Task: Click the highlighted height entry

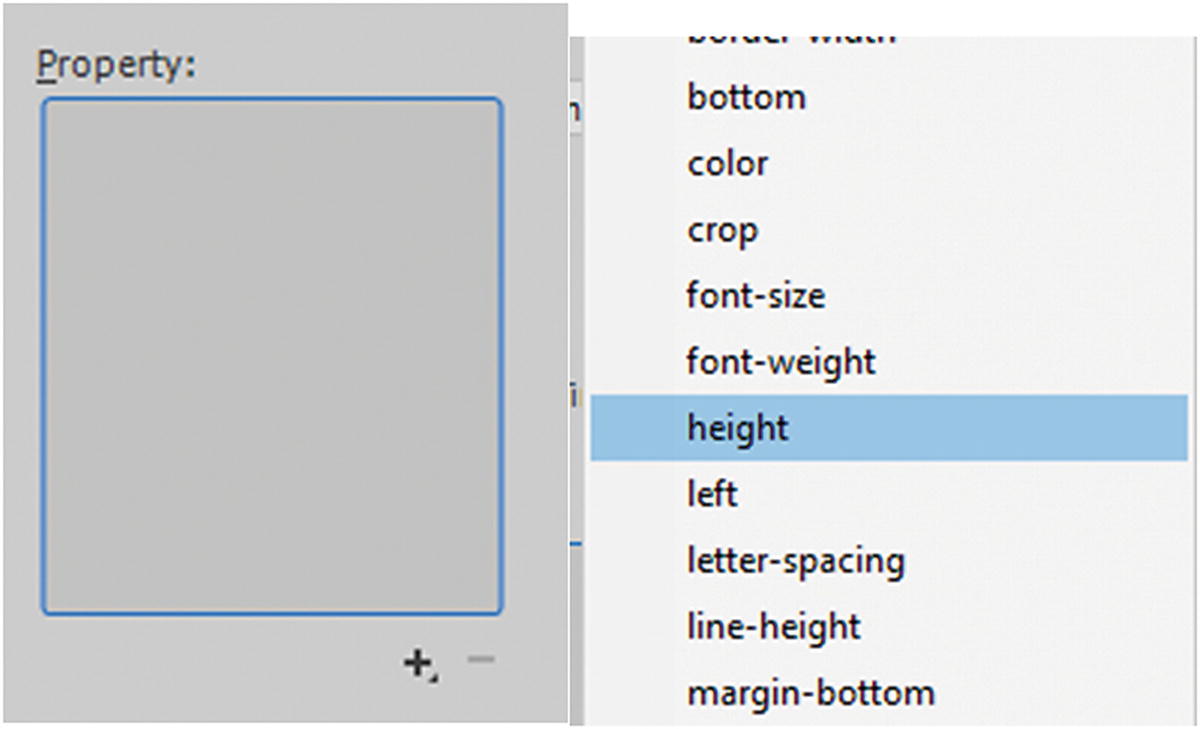Action: coord(737,427)
